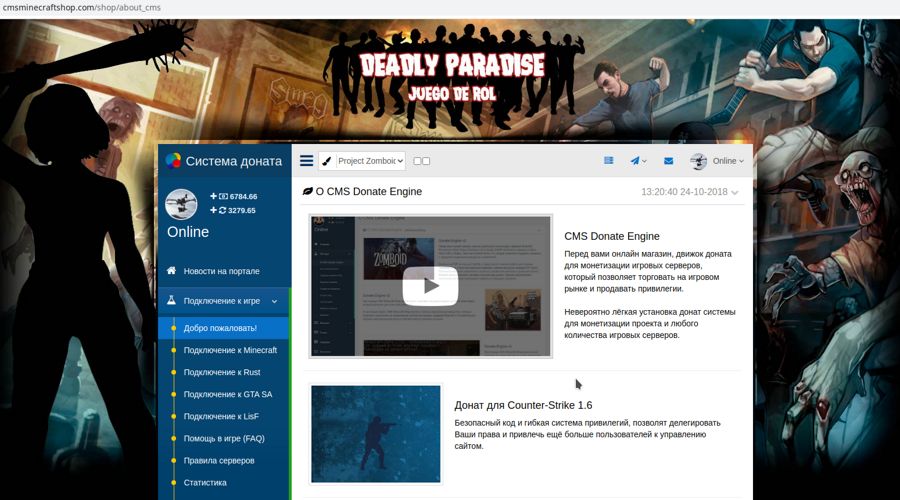Image resolution: width=900 pixels, height=500 pixels.
Task: Click the Counter-Strike 1.6 thumbnail image
Action: point(375,433)
